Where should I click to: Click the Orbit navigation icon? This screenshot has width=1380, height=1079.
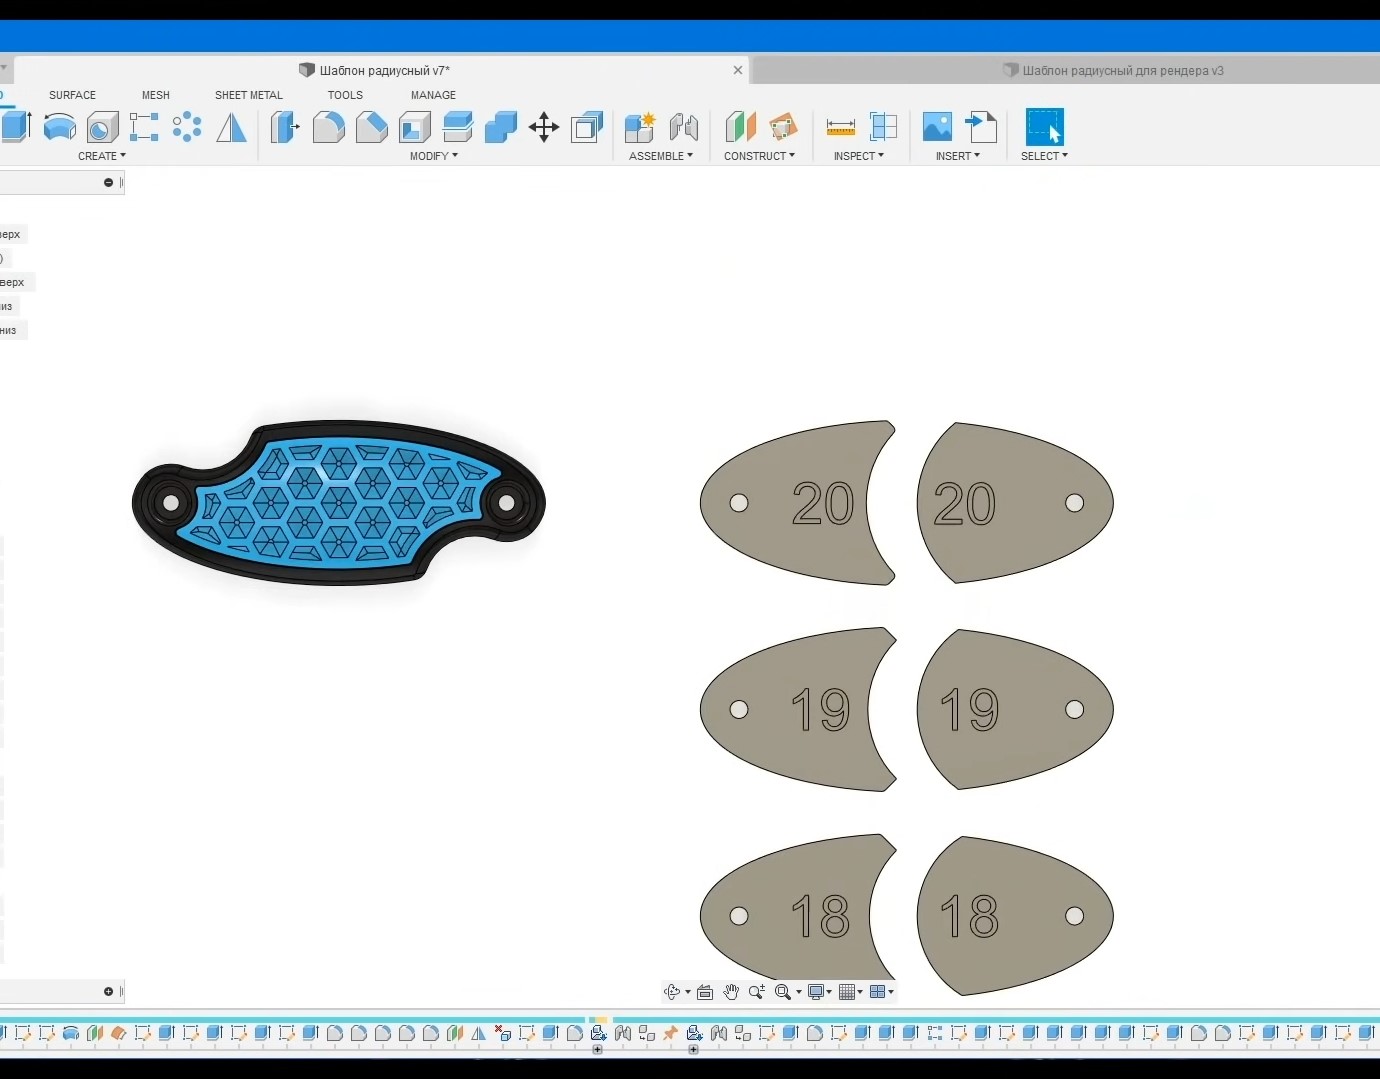tap(672, 992)
